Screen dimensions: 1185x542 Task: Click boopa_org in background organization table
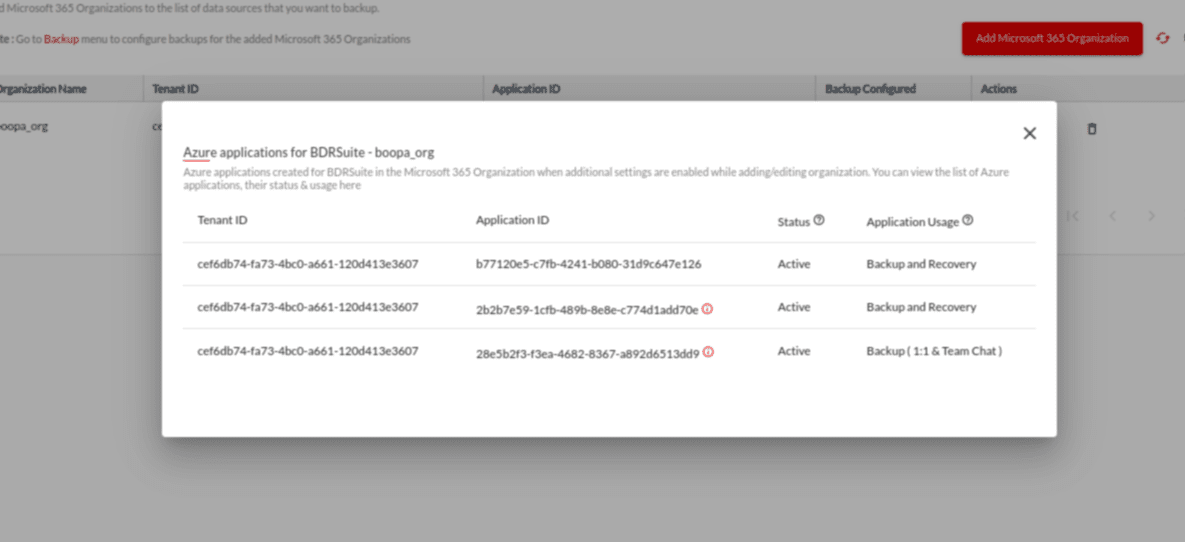click(x=23, y=126)
